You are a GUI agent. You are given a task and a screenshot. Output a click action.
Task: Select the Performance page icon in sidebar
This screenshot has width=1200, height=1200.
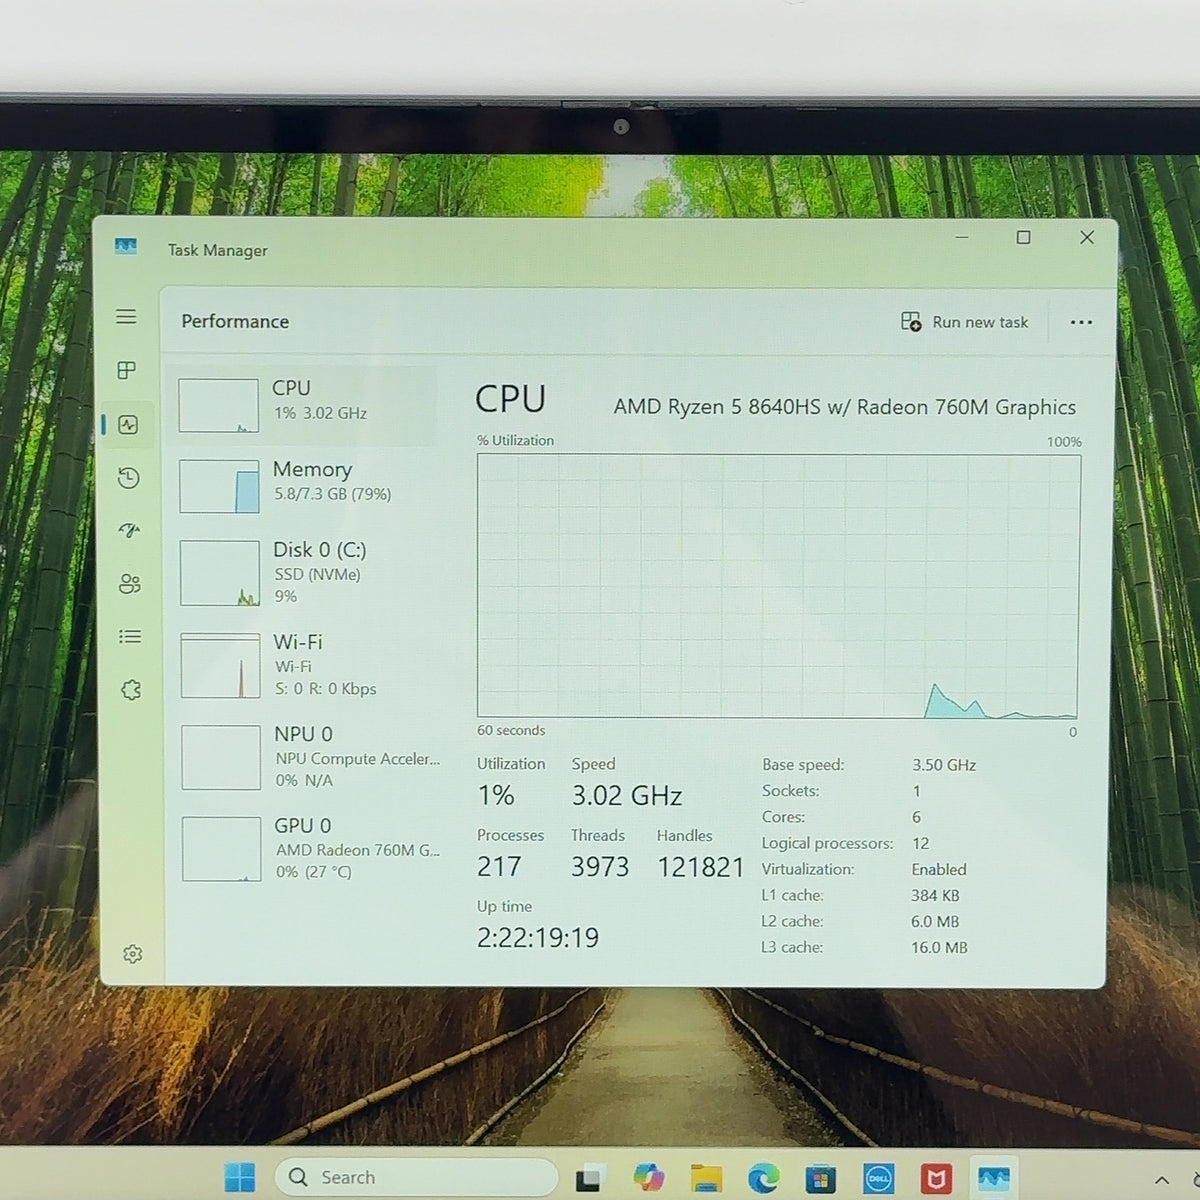[128, 425]
